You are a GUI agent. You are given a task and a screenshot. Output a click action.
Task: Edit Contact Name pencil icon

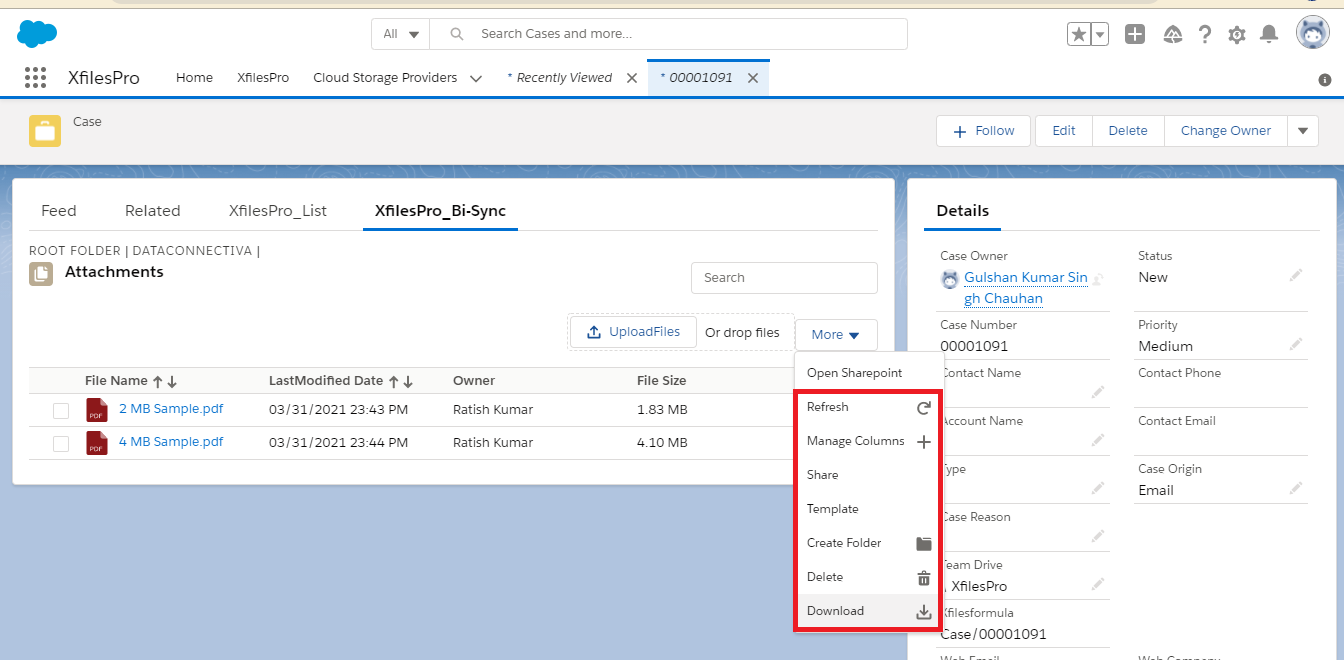[x=1098, y=392]
